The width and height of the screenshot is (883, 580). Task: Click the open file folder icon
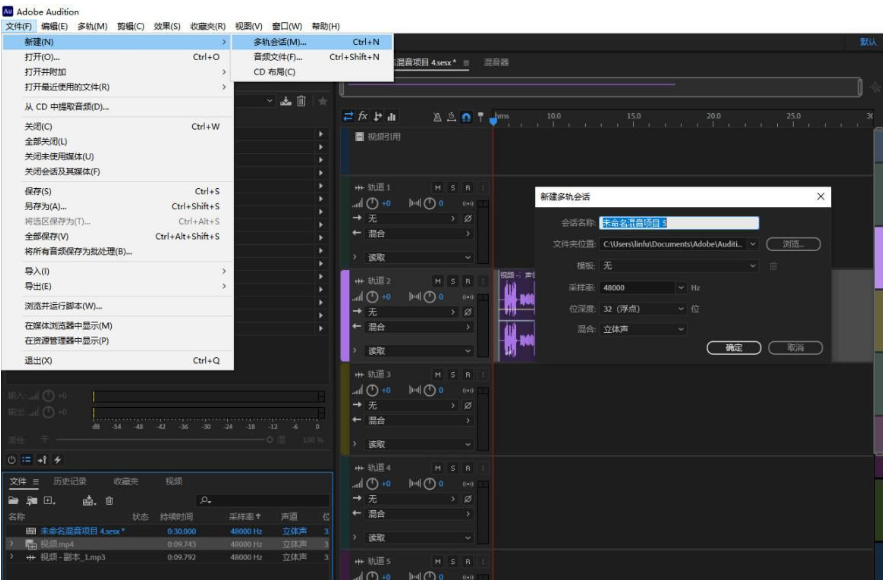point(14,500)
